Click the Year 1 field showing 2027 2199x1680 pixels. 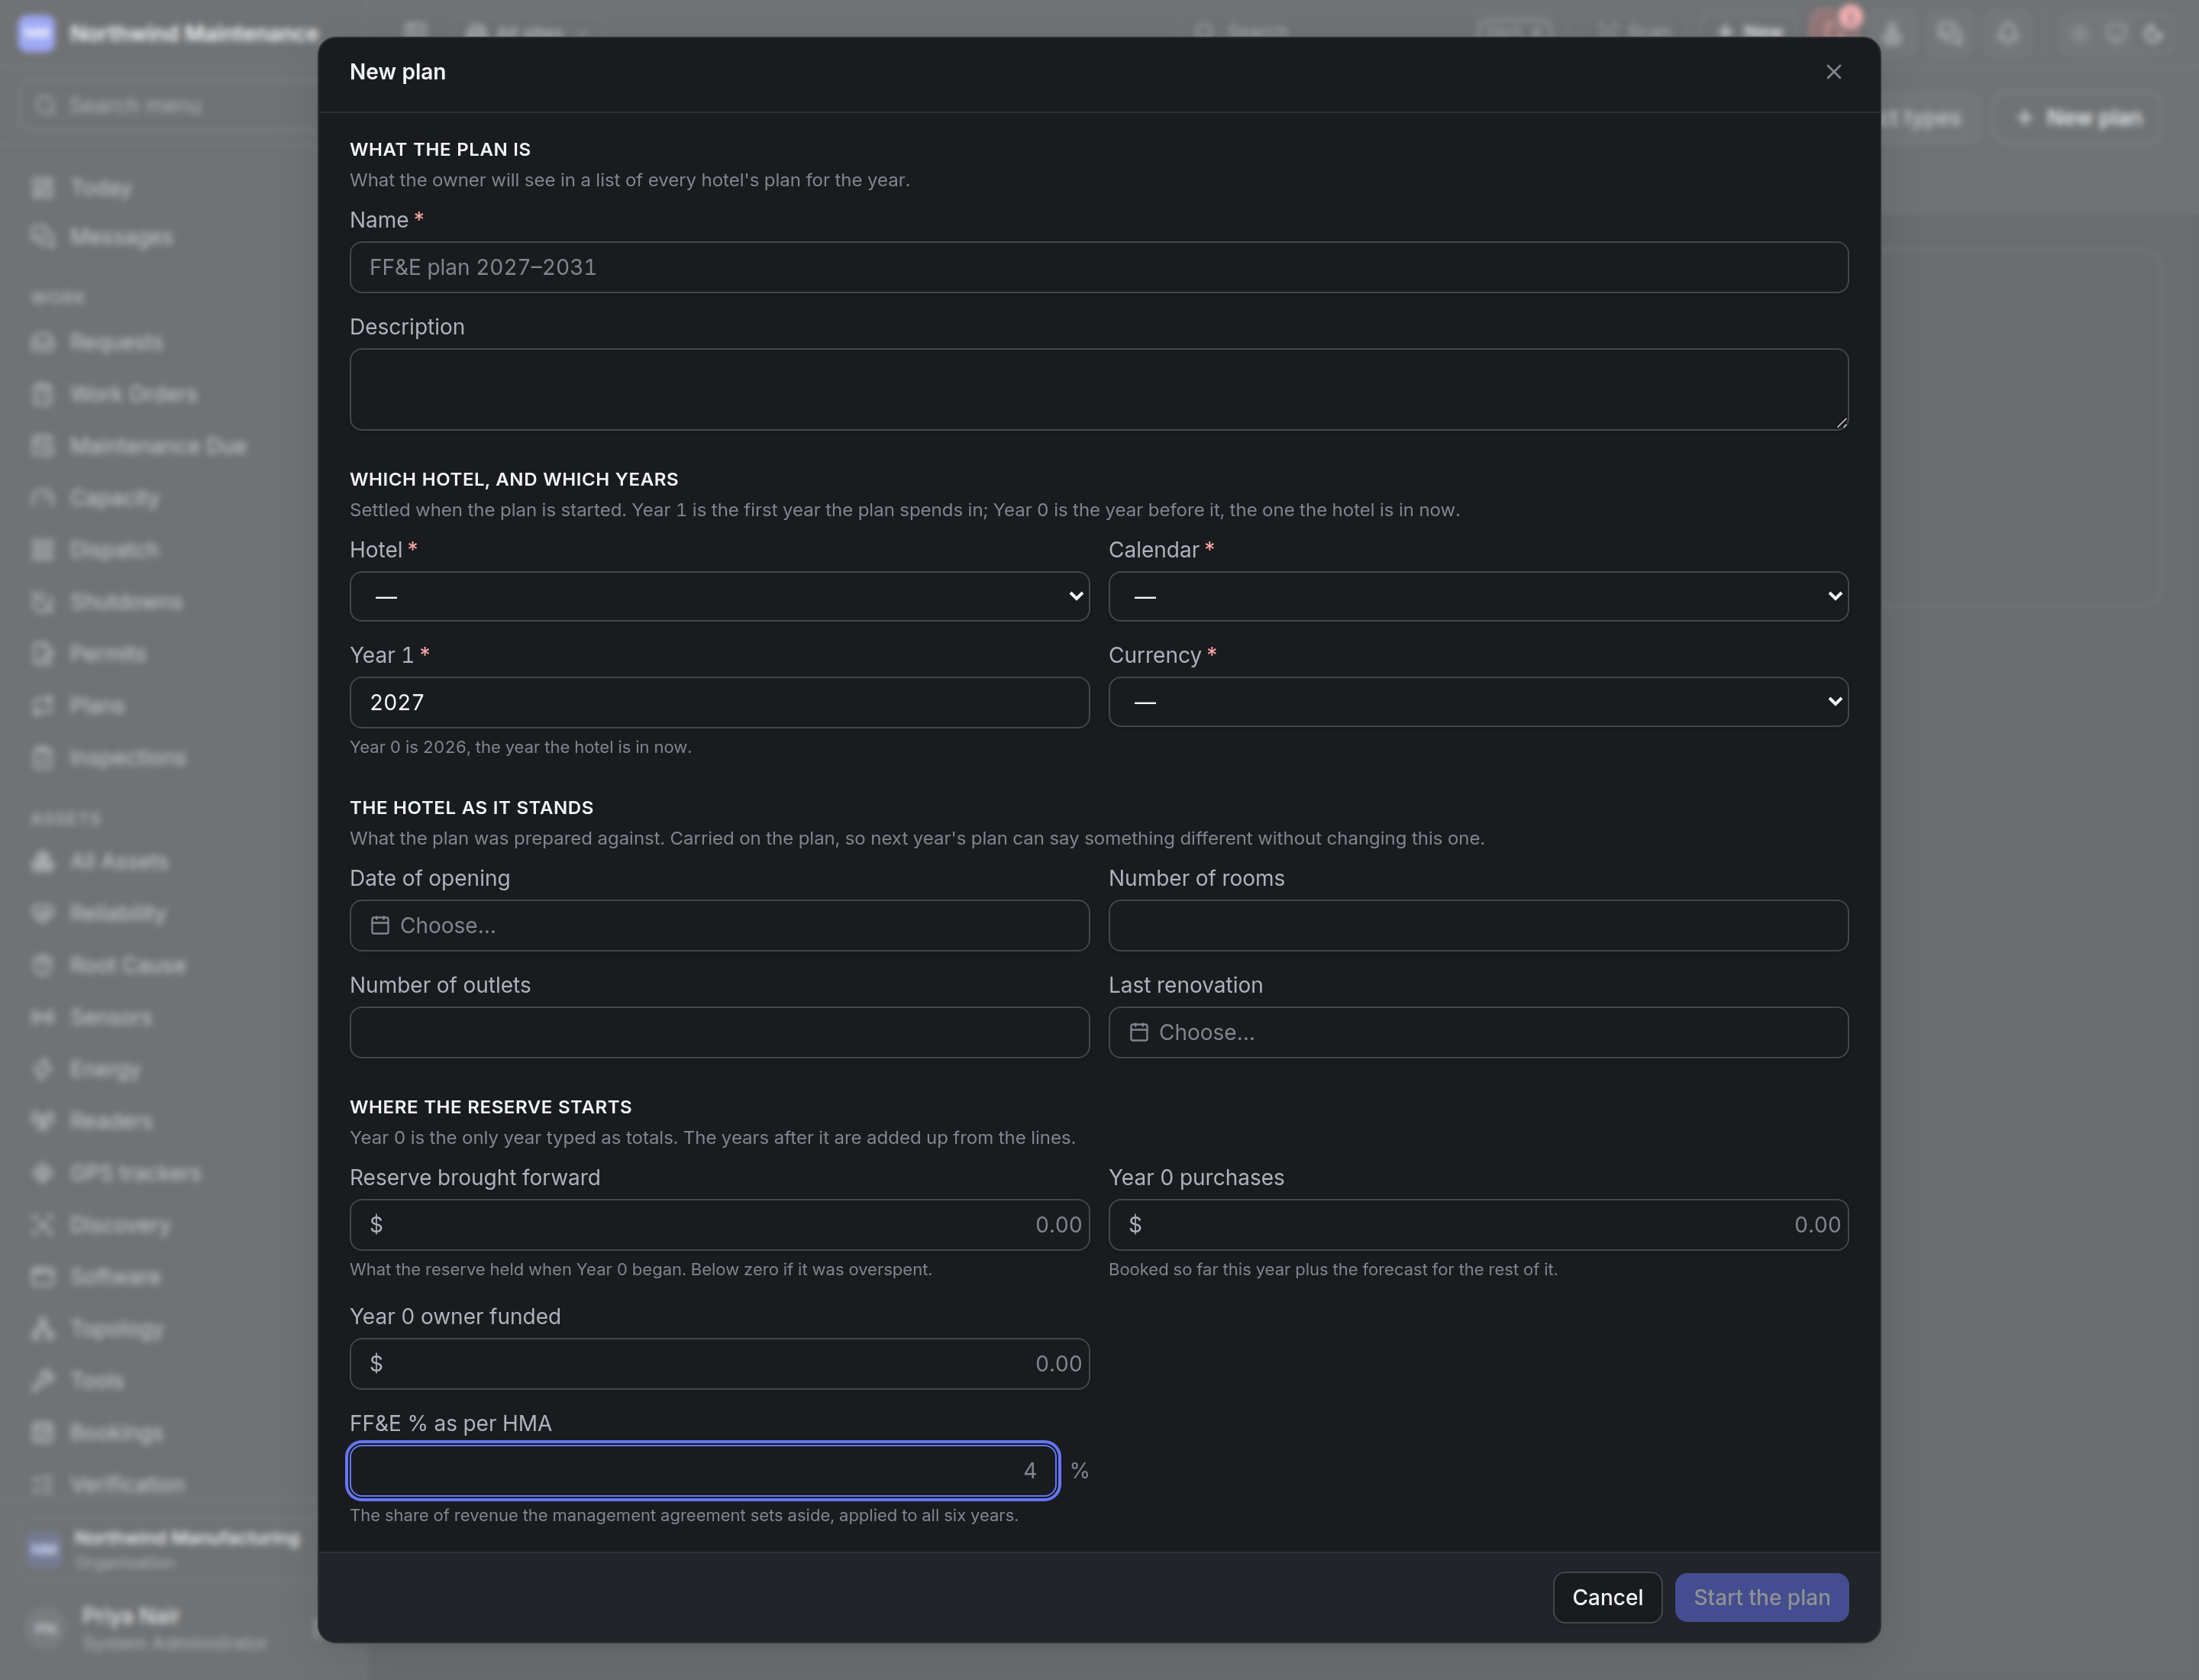click(x=719, y=702)
